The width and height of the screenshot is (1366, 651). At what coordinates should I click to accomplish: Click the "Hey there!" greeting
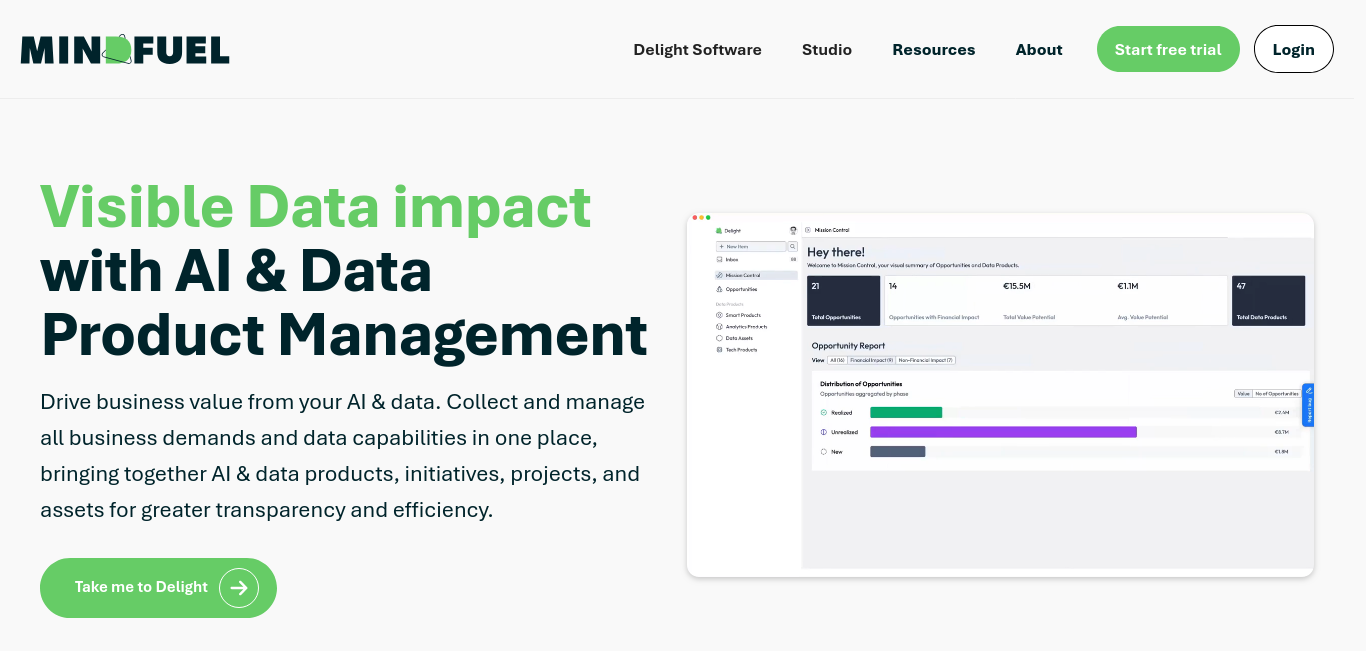click(x=836, y=252)
